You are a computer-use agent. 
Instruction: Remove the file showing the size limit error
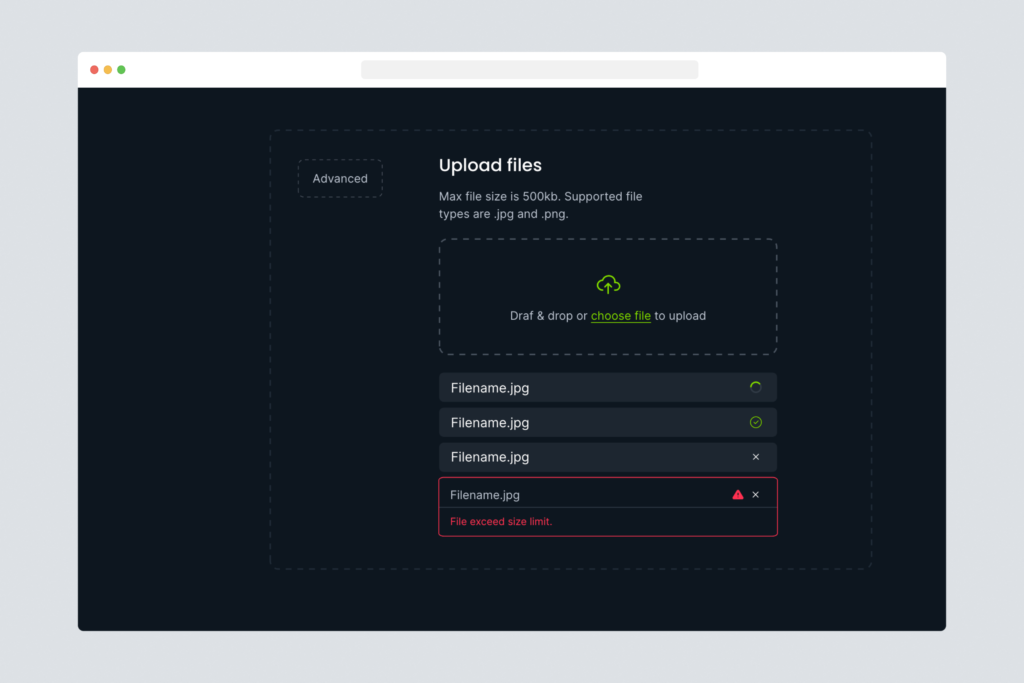coord(756,494)
